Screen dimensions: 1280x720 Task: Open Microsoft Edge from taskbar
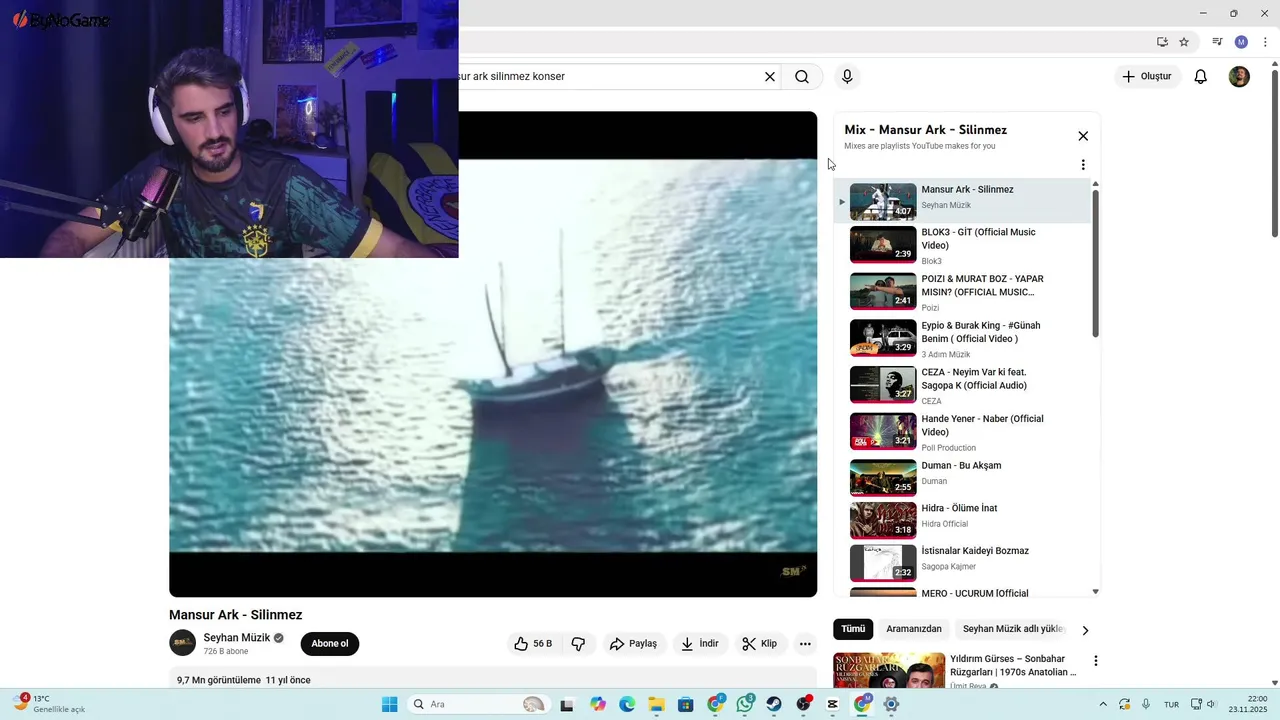tap(627, 704)
